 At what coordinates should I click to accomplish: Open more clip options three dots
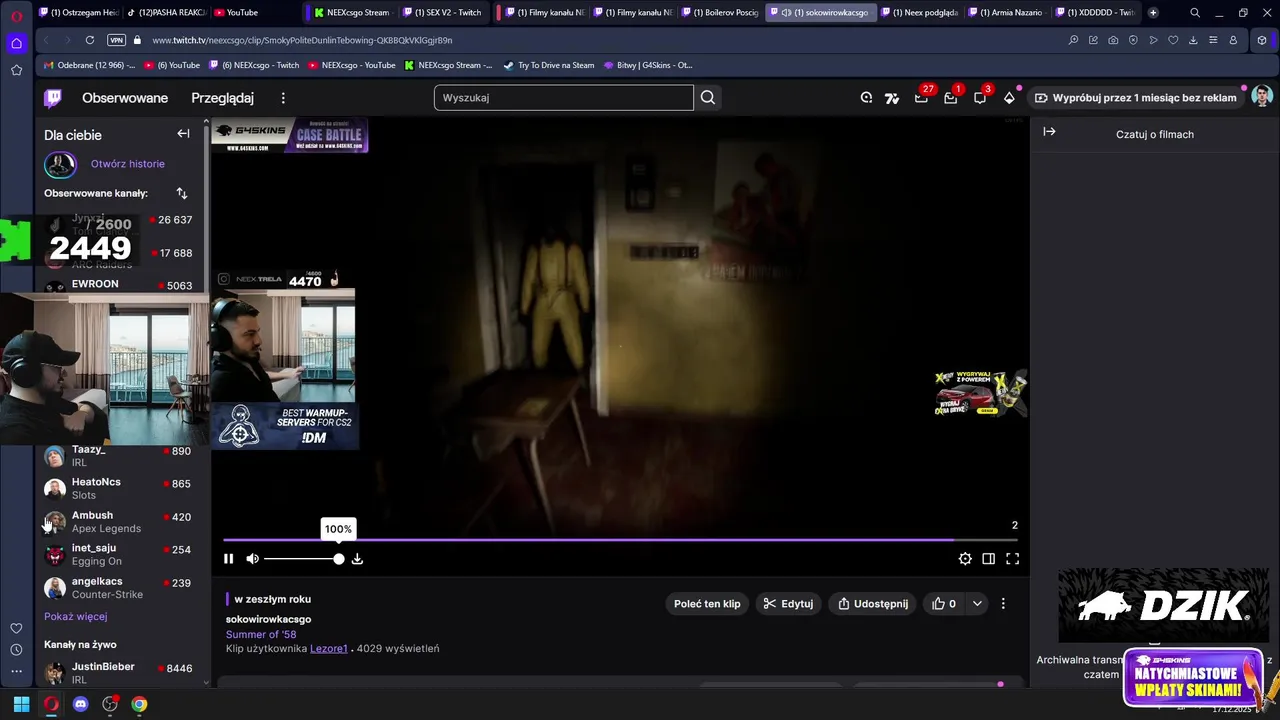(1003, 604)
